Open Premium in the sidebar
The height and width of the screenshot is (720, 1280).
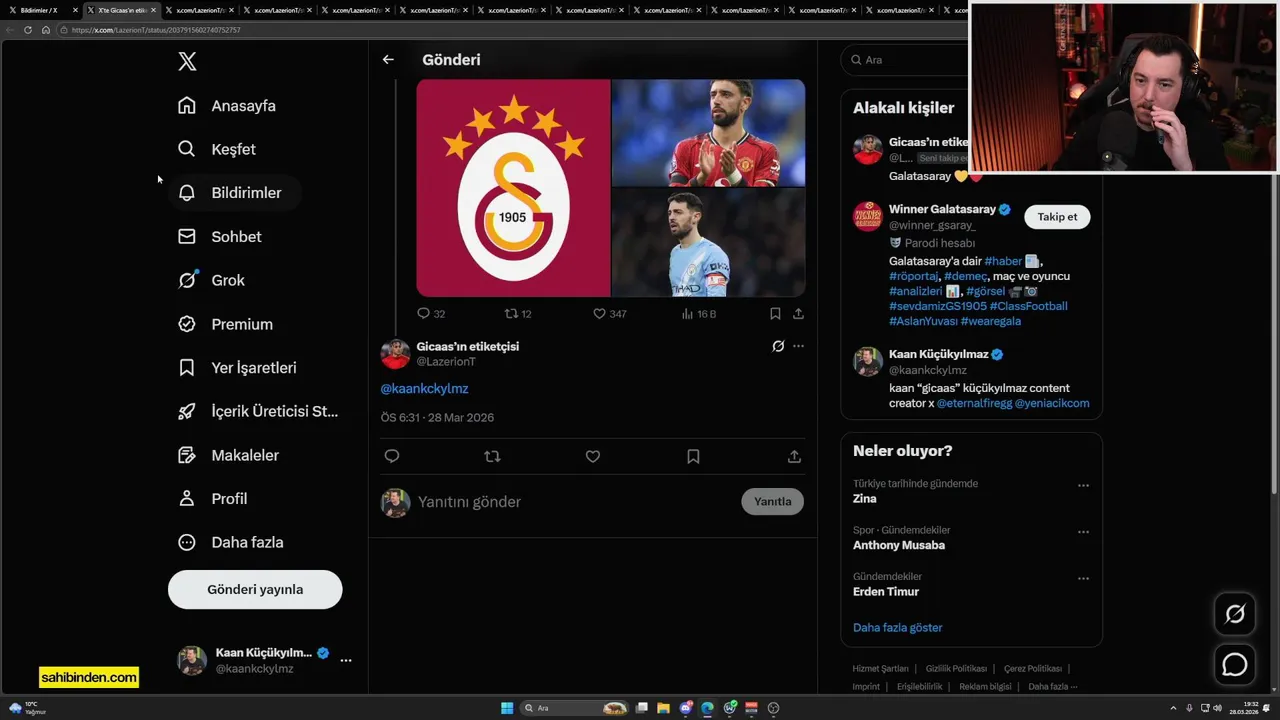point(225,324)
